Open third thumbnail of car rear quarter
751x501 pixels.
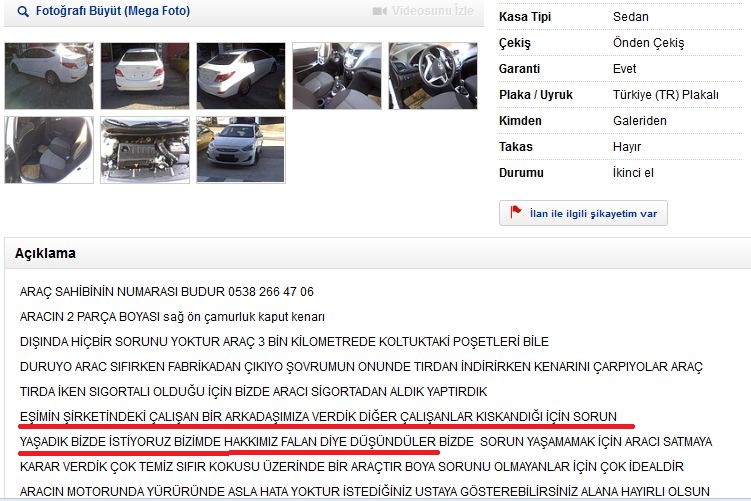point(241,76)
